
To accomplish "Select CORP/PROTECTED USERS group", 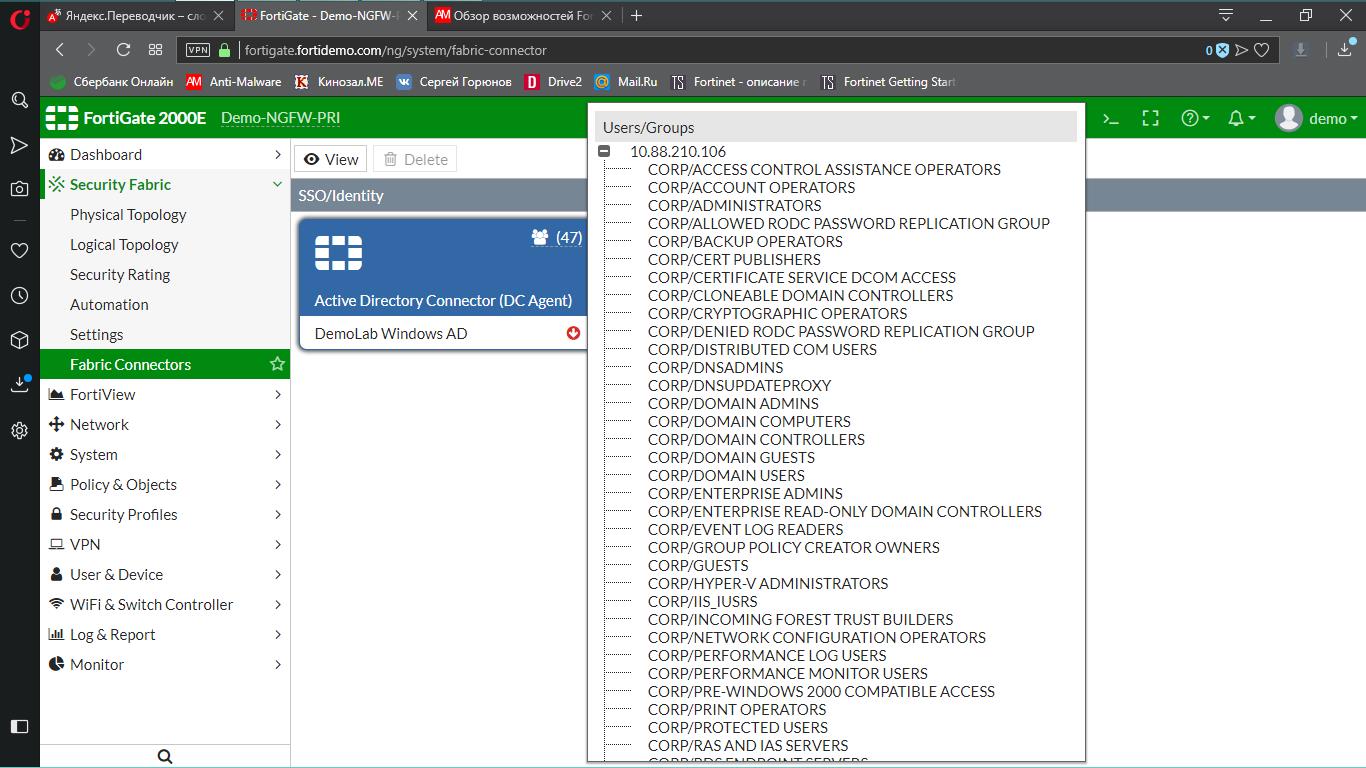I will 738,727.
